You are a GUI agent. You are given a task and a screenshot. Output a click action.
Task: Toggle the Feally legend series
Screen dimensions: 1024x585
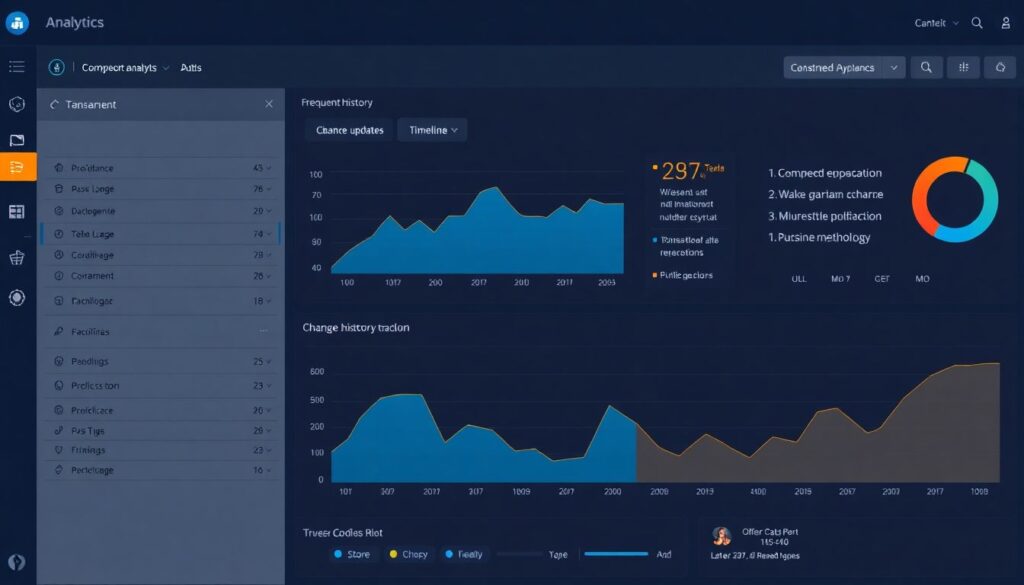(x=463, y=554)
